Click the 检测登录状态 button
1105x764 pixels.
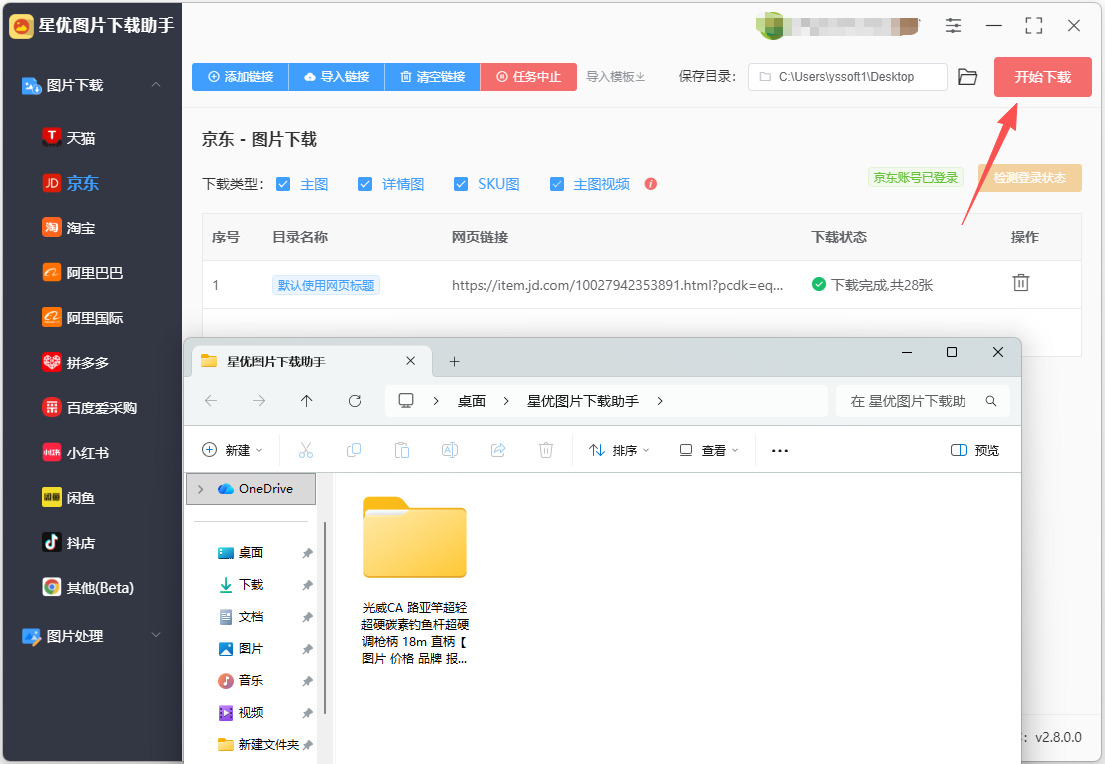[1030, 178]
